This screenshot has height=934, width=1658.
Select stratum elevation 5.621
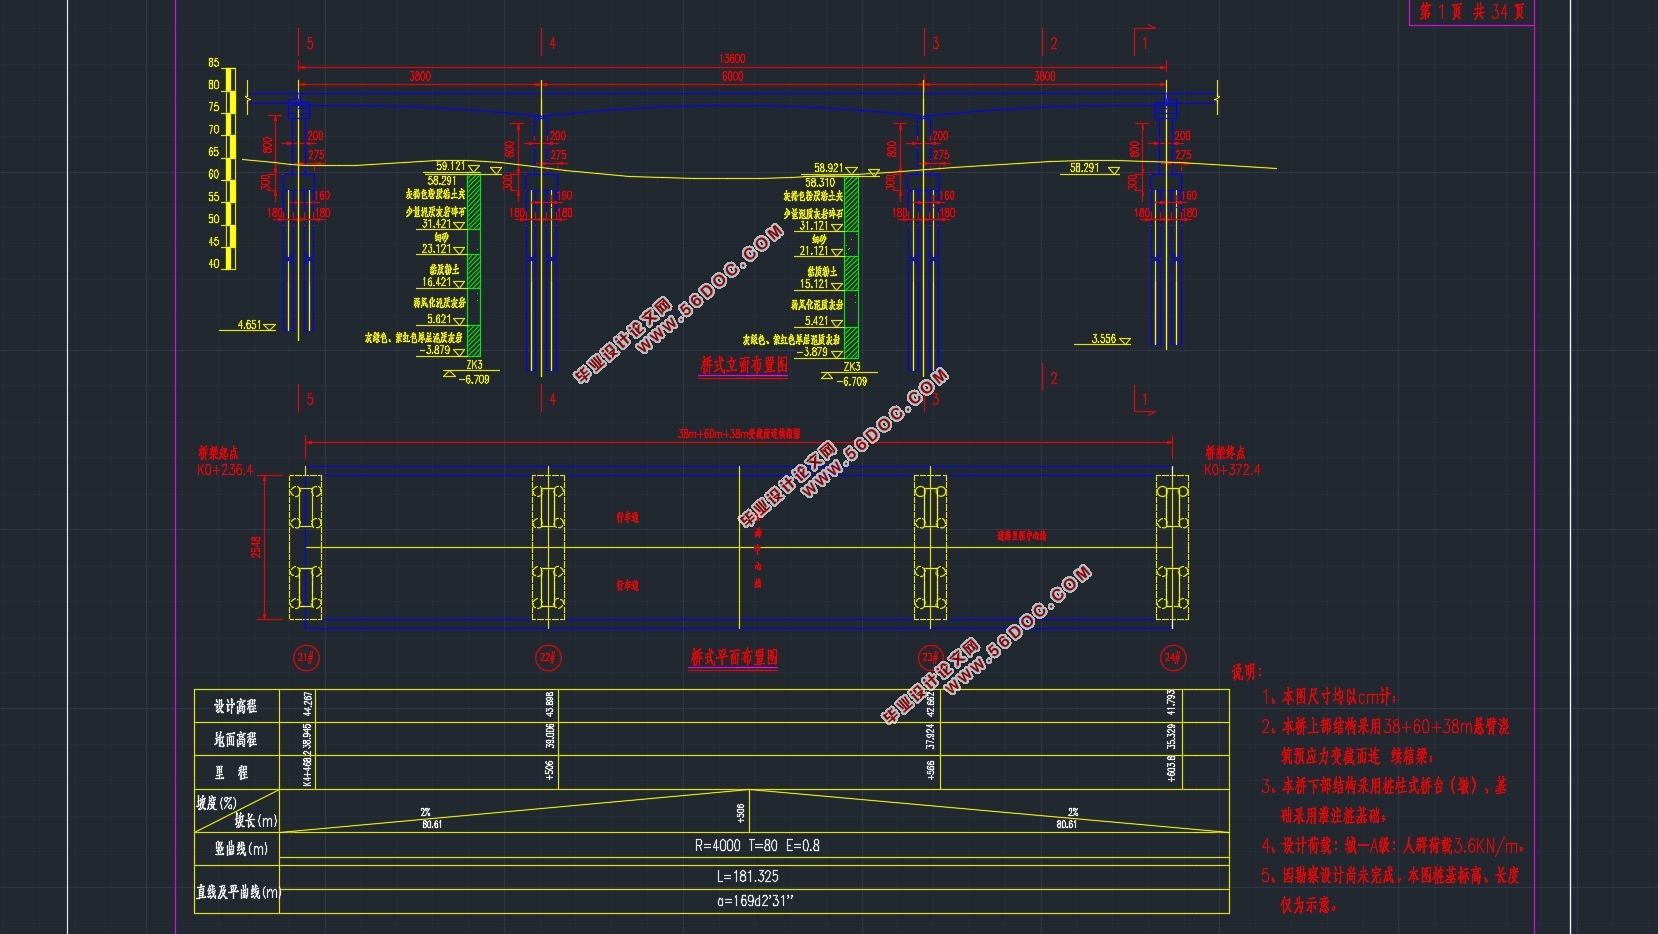[439, 319]
